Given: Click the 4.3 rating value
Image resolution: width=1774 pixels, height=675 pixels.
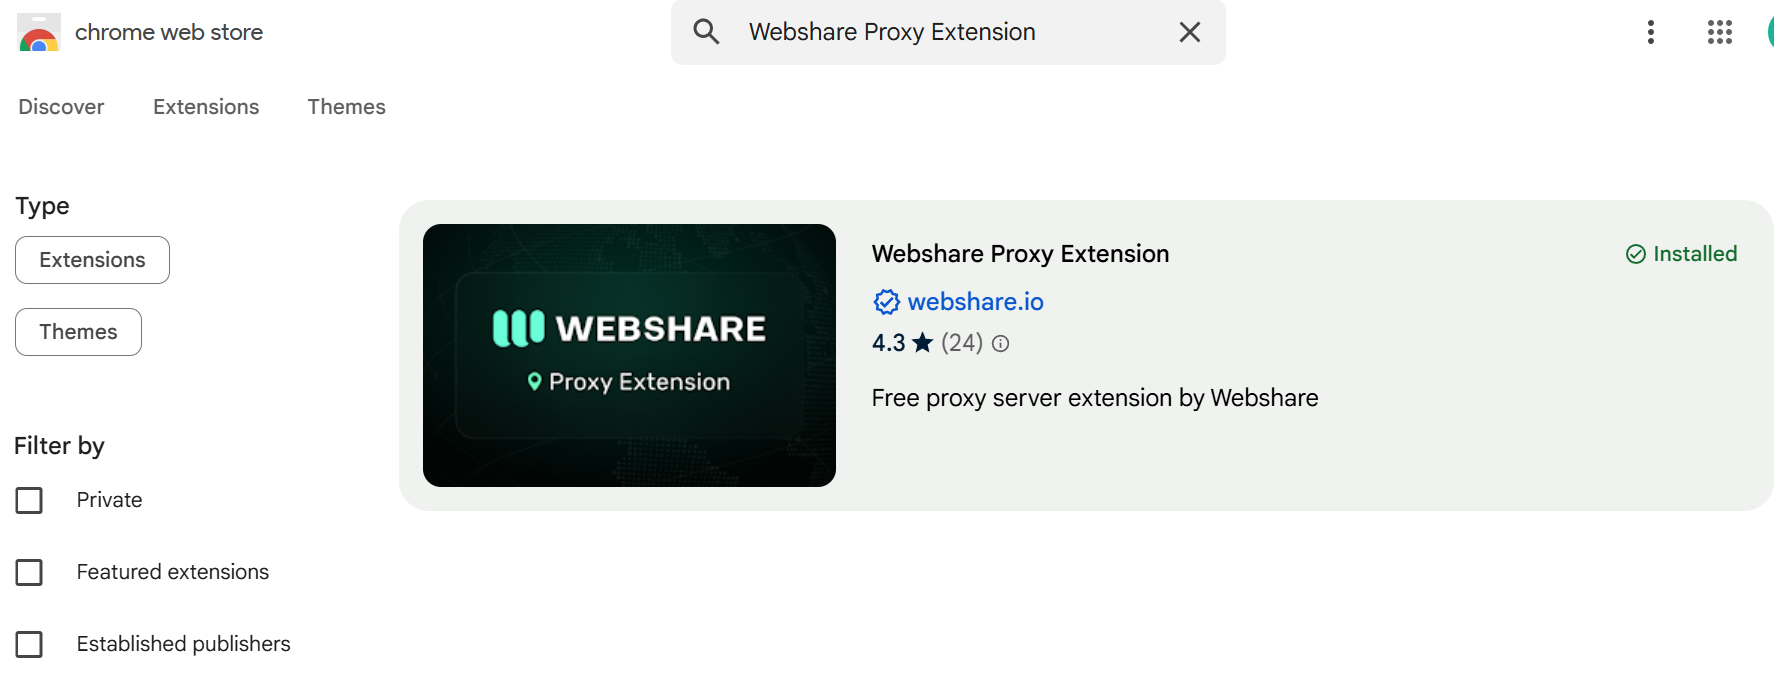Looking at the screenshot, I should 888,343.
